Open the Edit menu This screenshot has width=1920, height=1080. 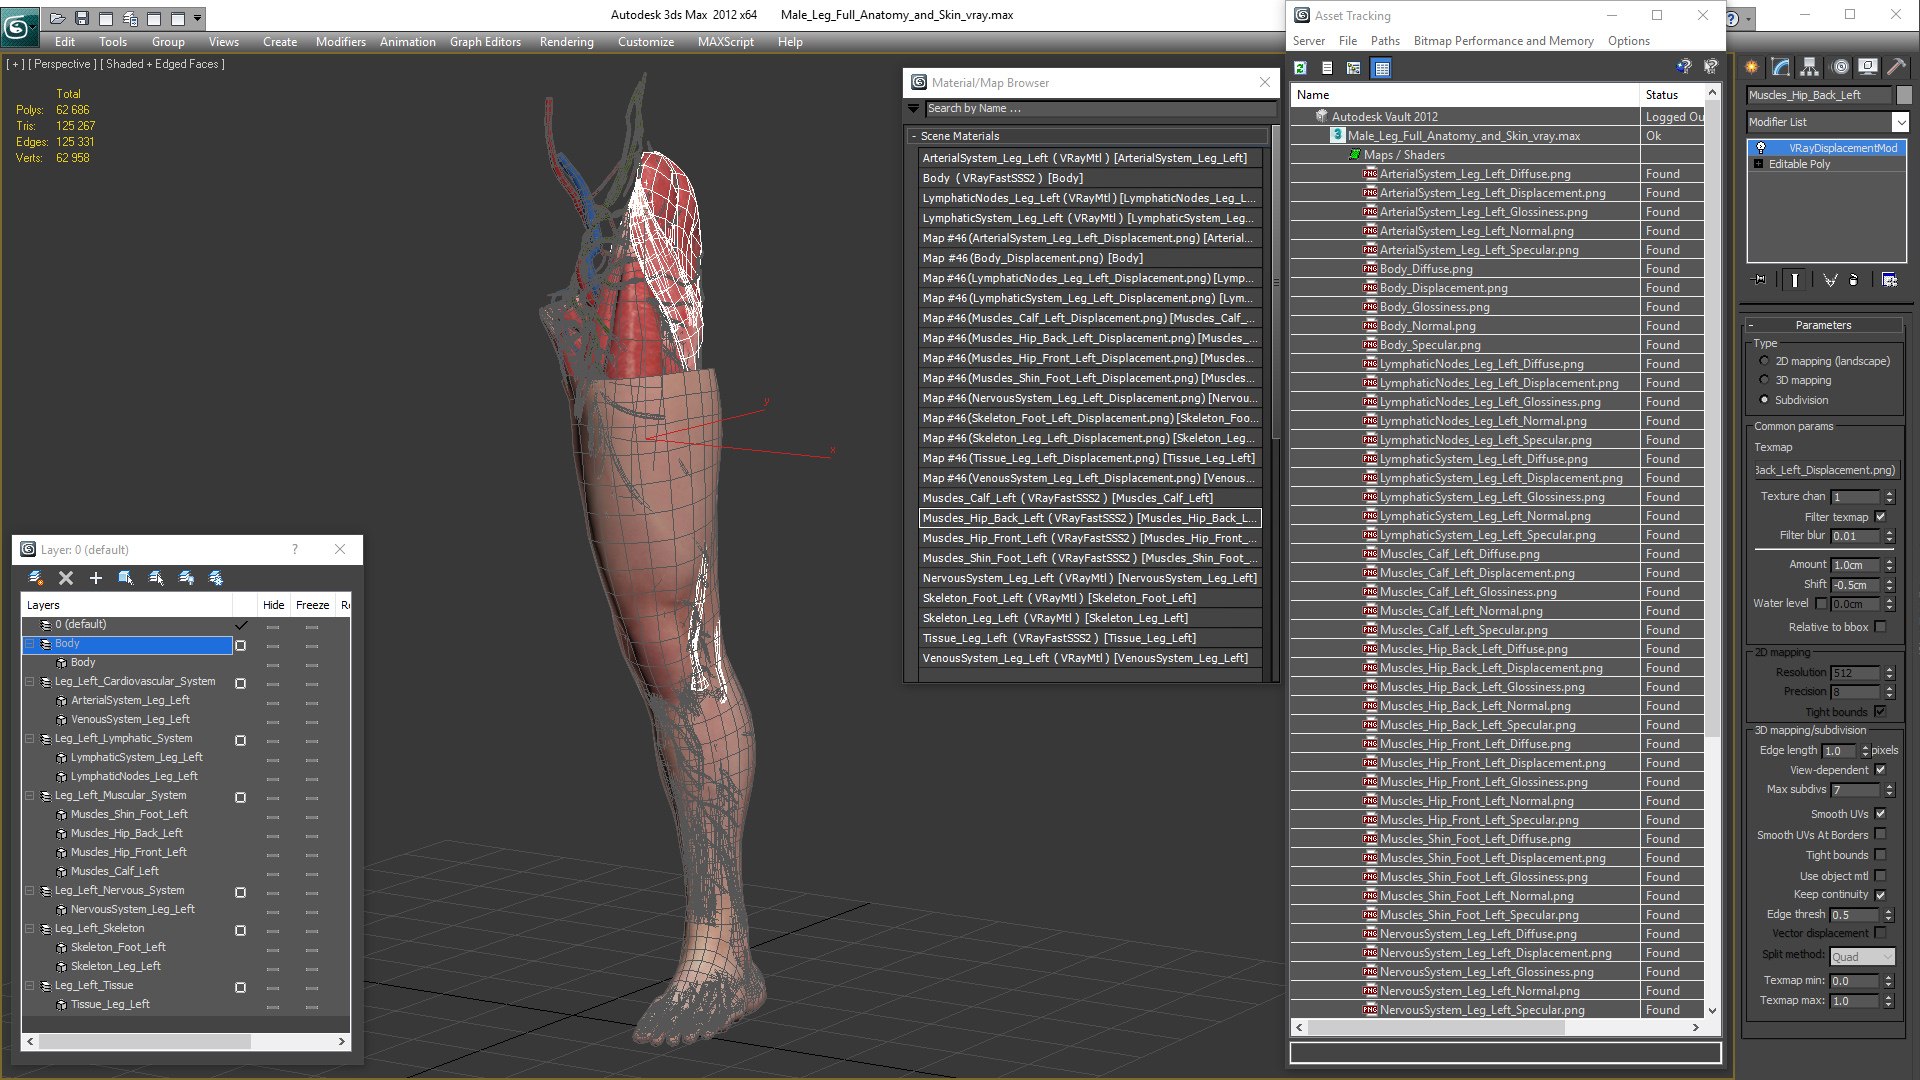pos(65,42)
